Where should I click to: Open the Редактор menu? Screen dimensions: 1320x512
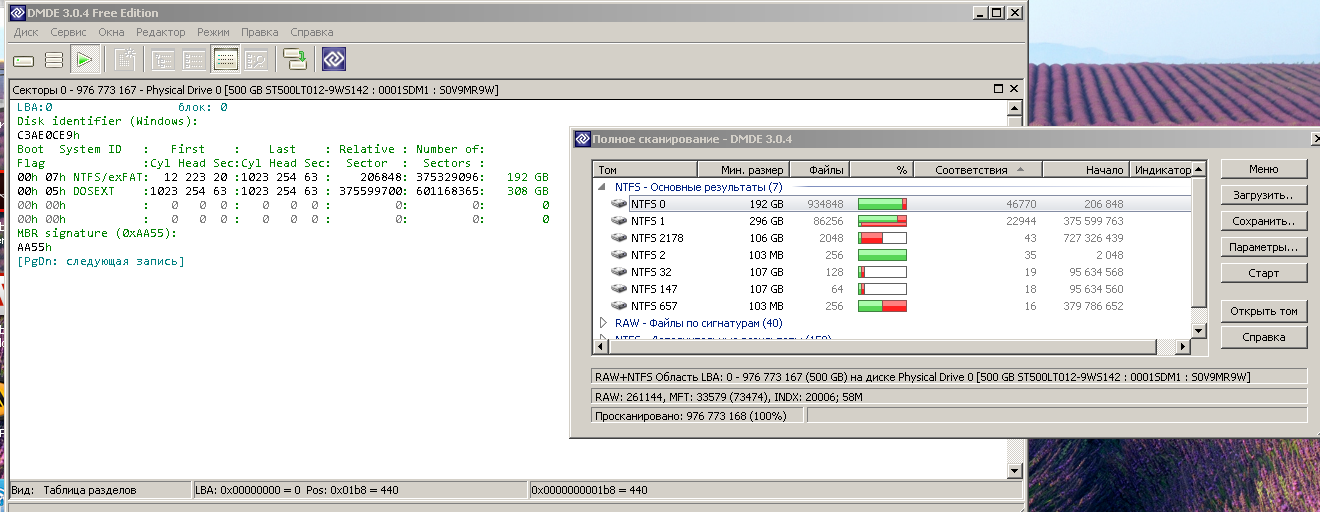click(160, 32)
